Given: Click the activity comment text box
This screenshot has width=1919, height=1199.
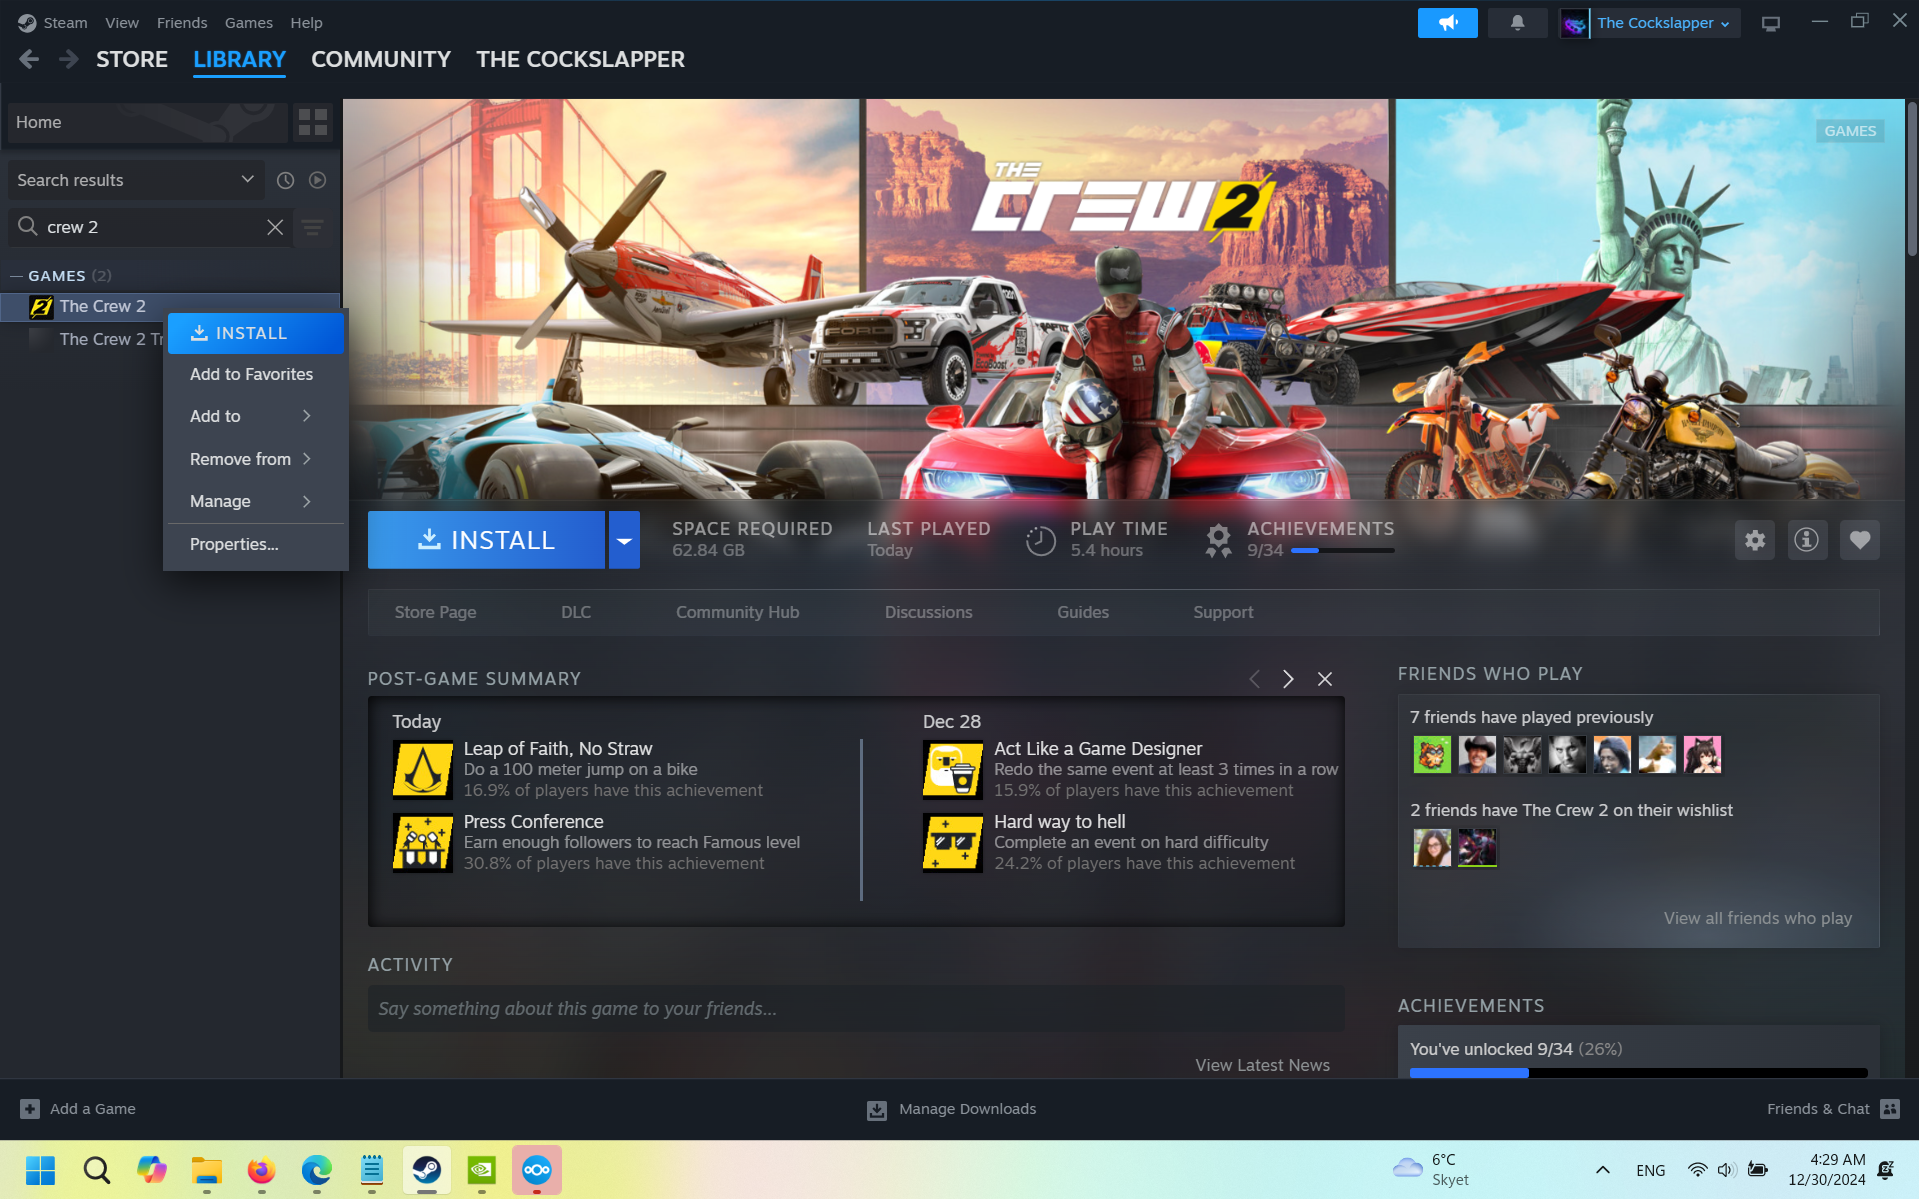Looking at the screenshot, I should point(856,1009).
